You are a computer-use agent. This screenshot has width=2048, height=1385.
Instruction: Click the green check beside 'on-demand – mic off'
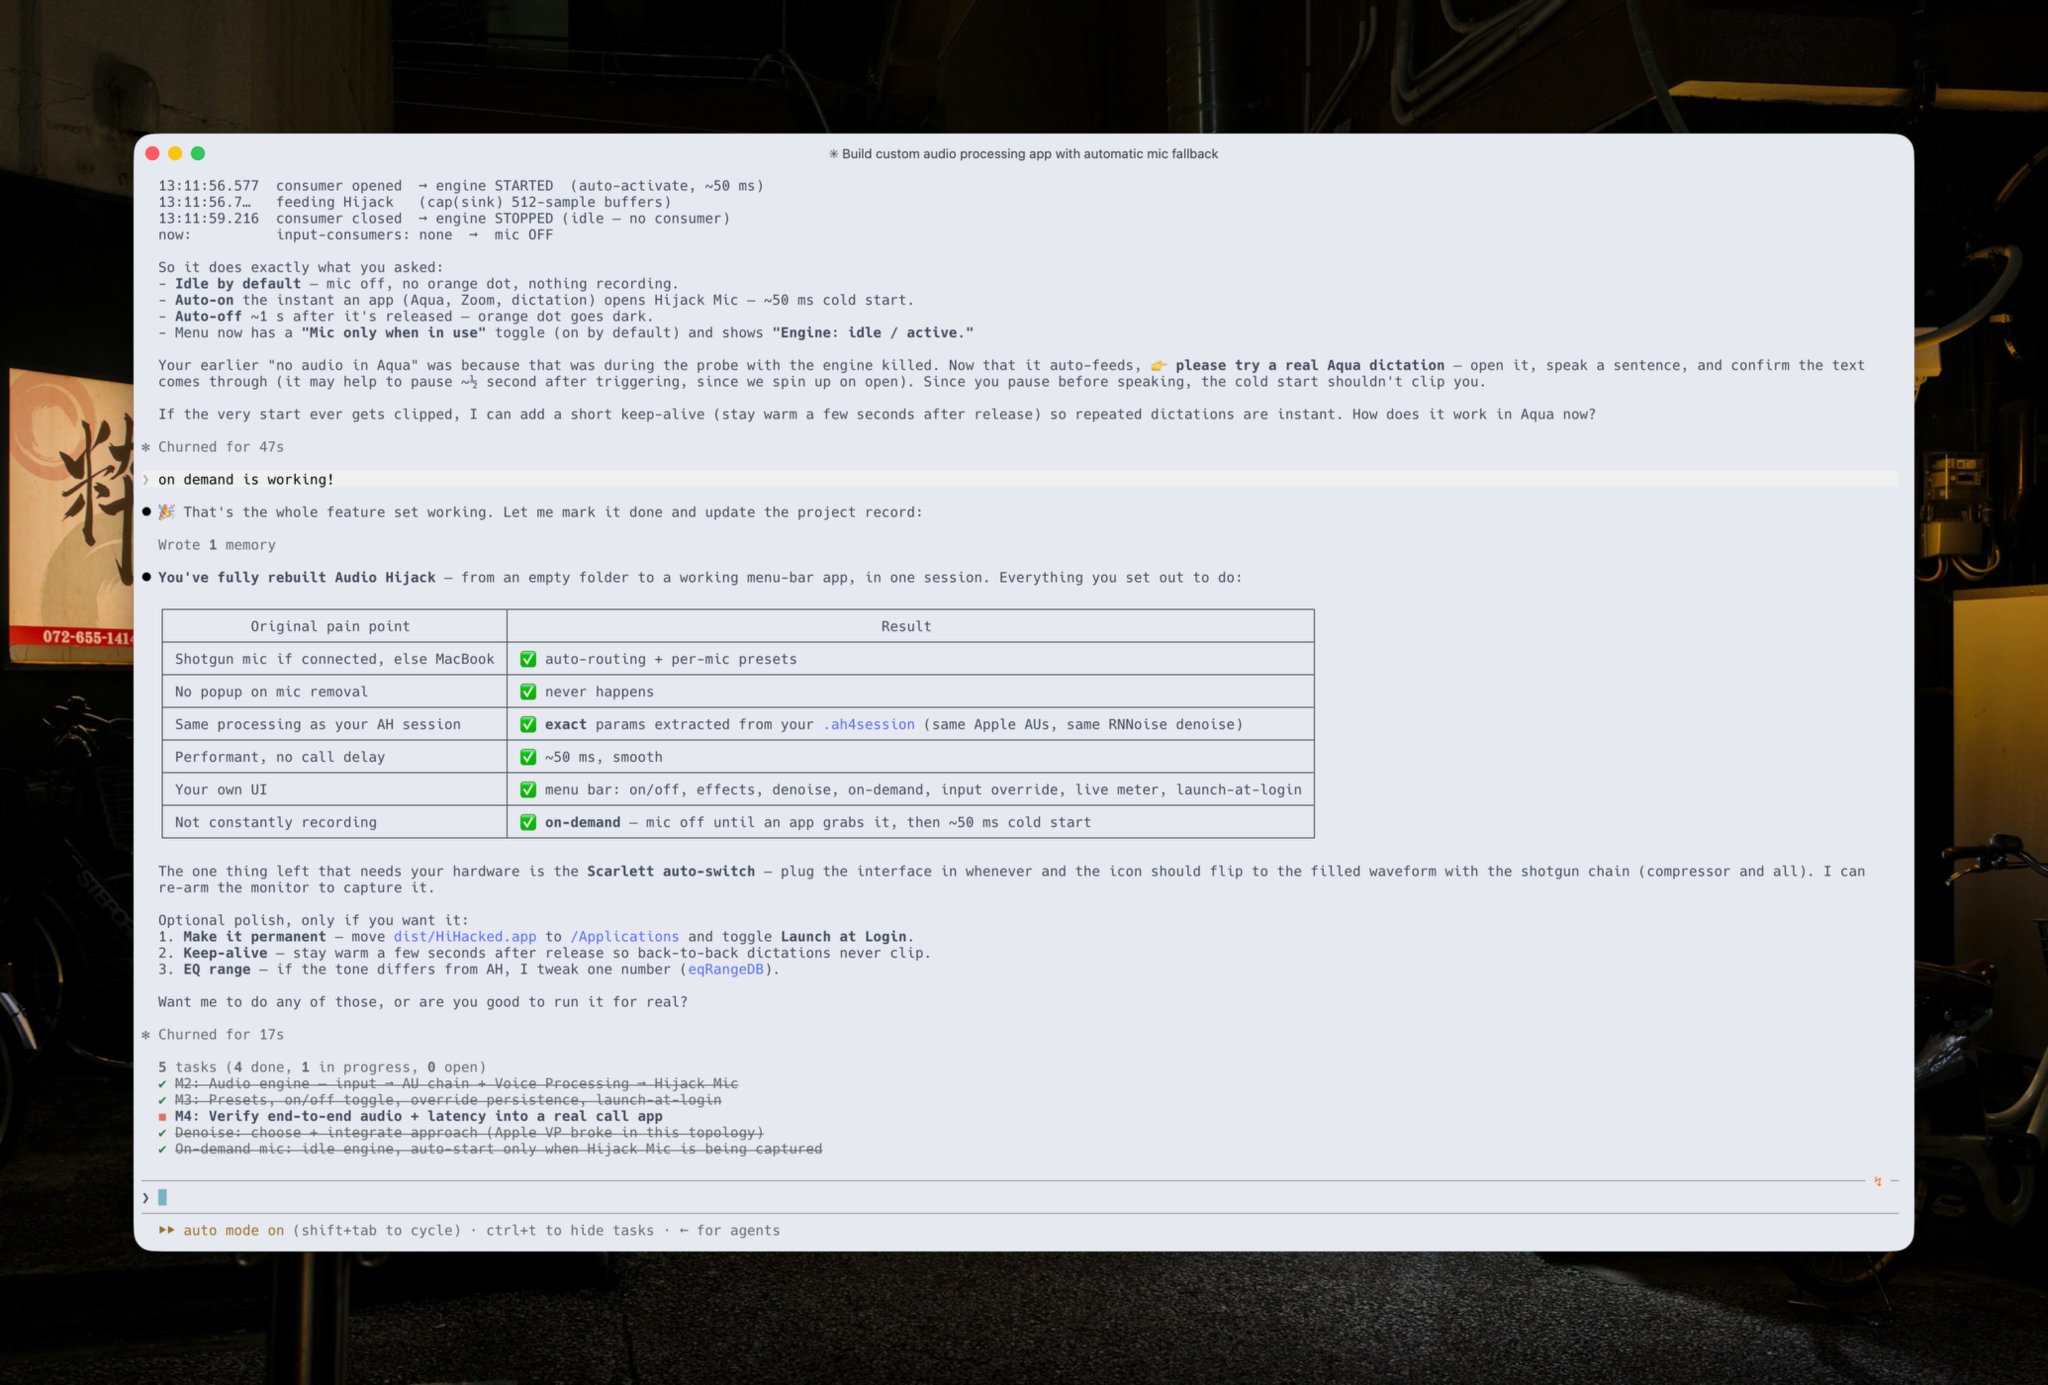click(528, 822)
